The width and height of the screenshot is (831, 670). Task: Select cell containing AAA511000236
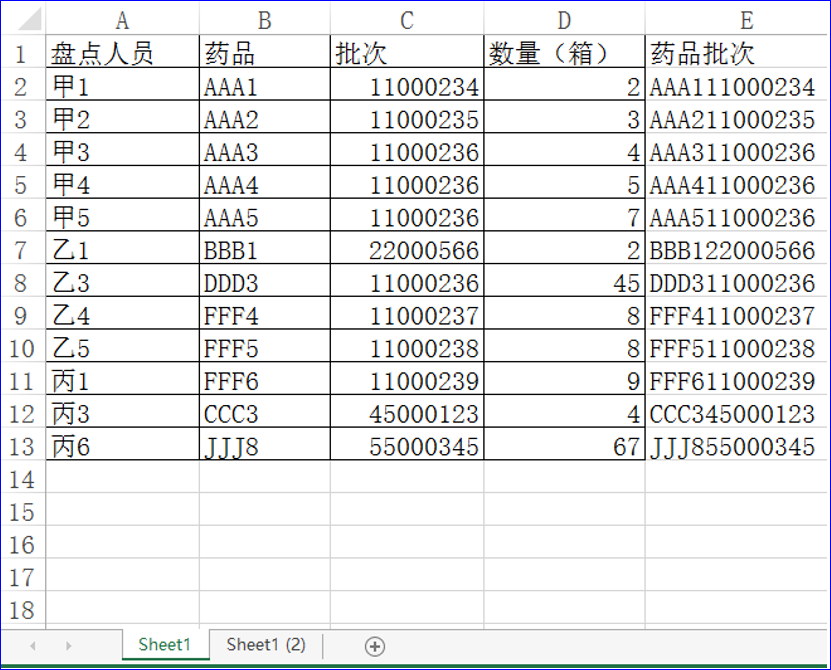tap(737, 217)
